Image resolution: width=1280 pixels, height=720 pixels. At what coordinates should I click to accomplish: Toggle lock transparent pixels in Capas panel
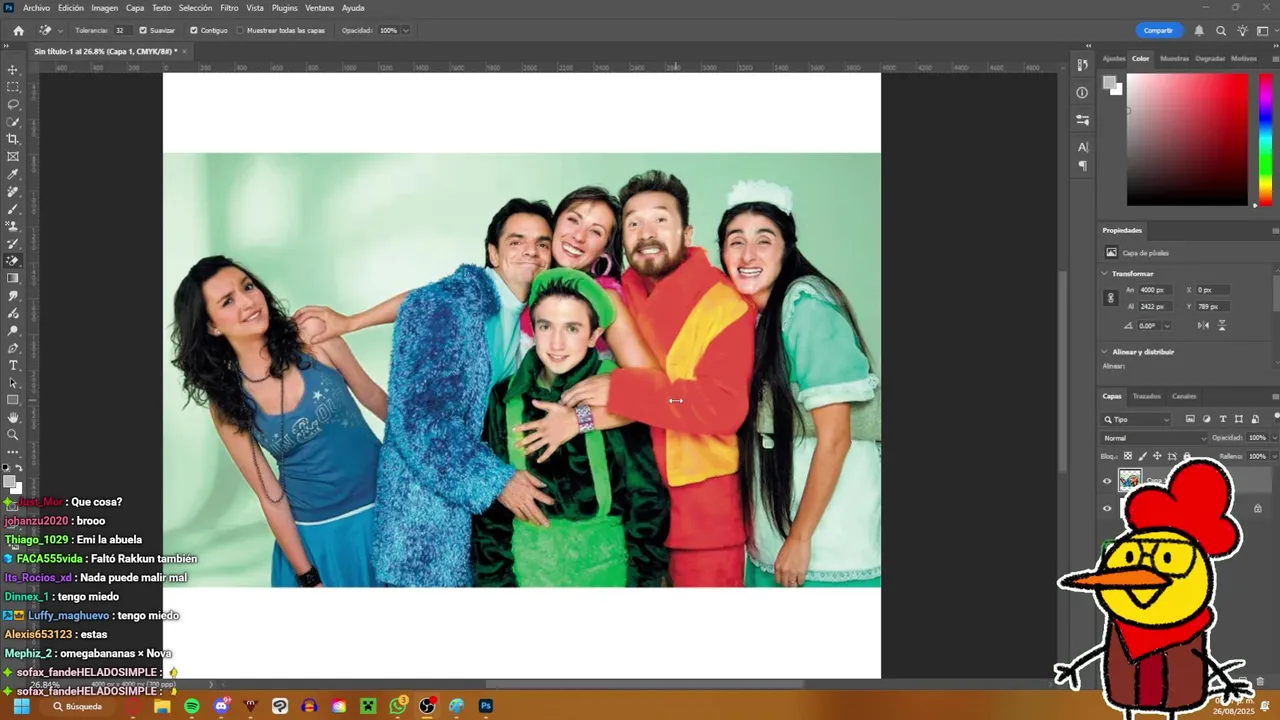(x=1128, y=456)
